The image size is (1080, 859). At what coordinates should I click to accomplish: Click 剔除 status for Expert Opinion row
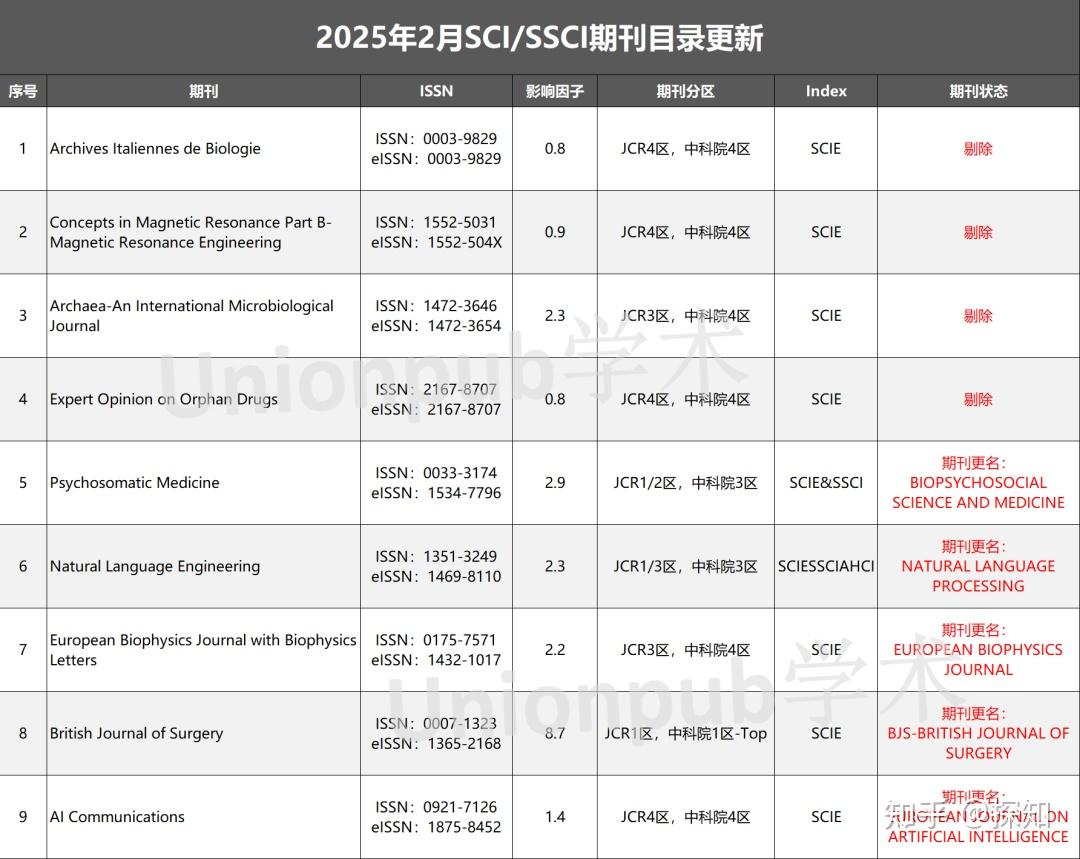click(978, 400)
